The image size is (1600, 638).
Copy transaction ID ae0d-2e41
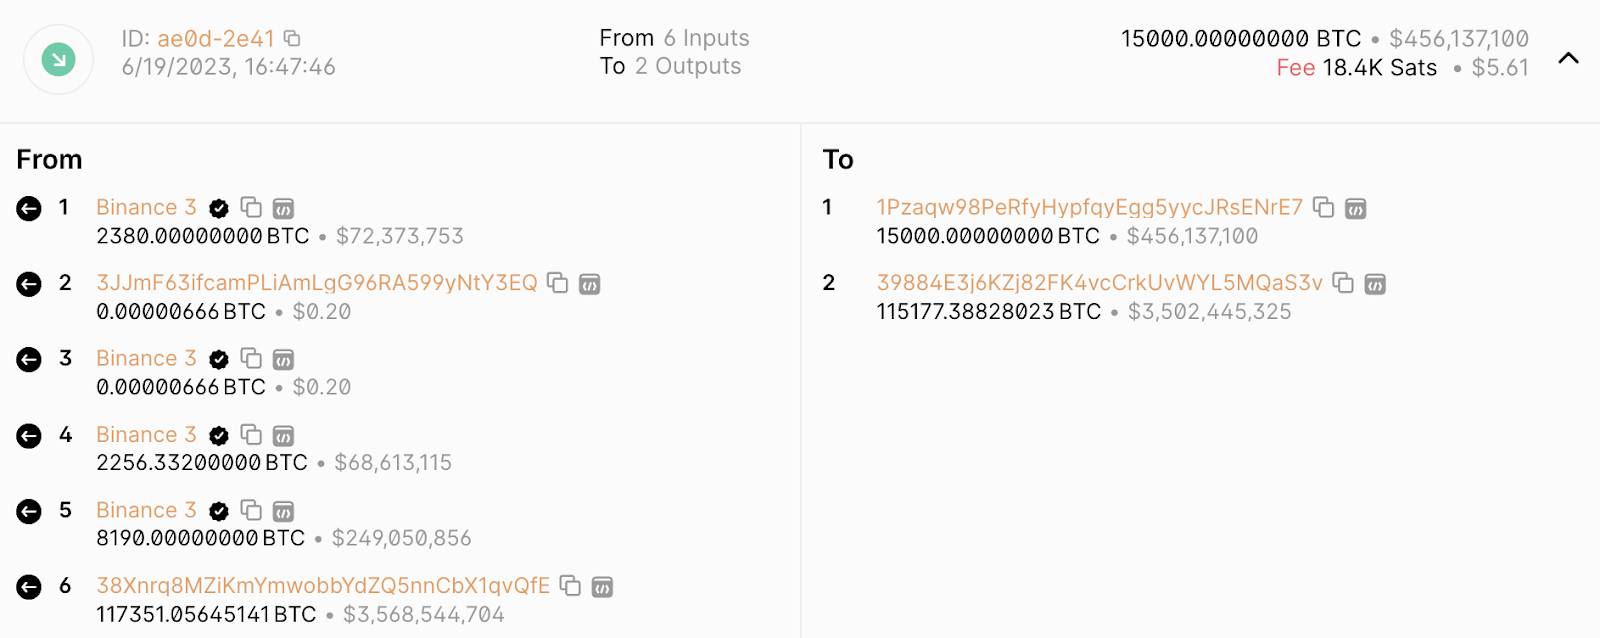point(292,38)
